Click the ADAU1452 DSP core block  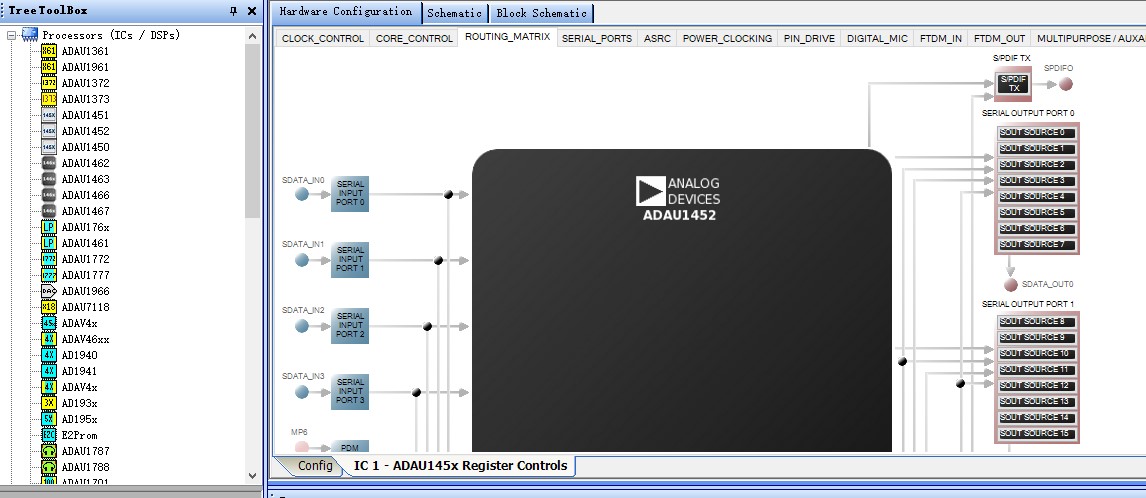point(682,300)
